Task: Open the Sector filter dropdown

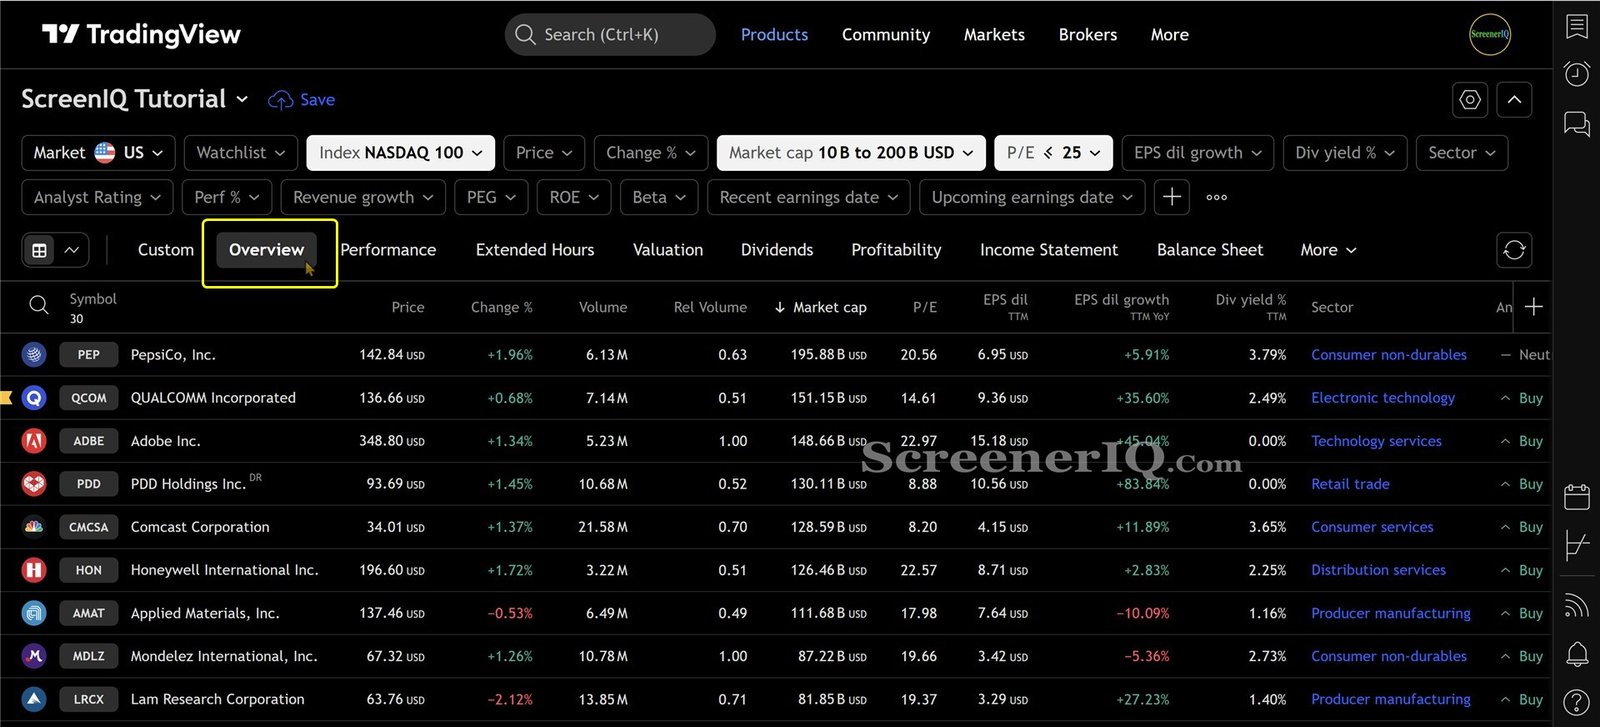Action: pyautogui.click(x=1462, y=153)
